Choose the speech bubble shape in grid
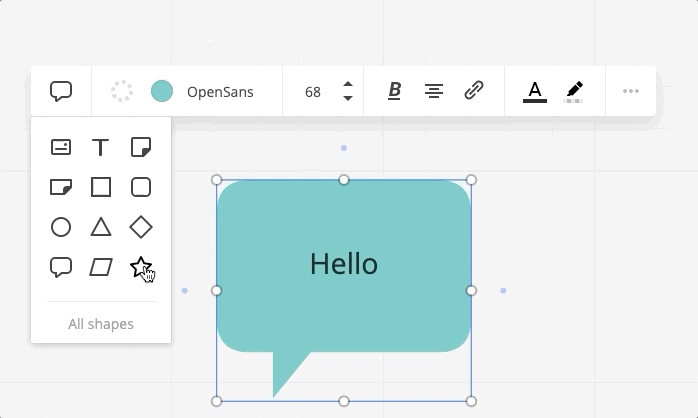Viewport: 698px width, 418px height. click(x=61, y=267)
